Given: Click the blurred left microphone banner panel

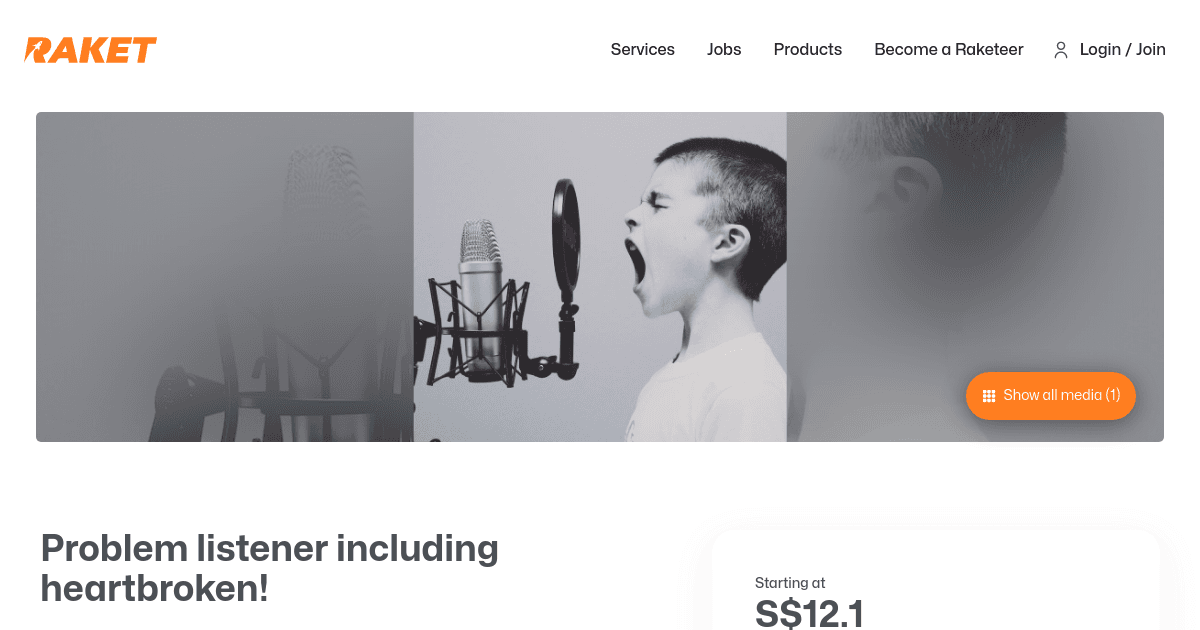Looking at the screenshot, I should 225,277.
